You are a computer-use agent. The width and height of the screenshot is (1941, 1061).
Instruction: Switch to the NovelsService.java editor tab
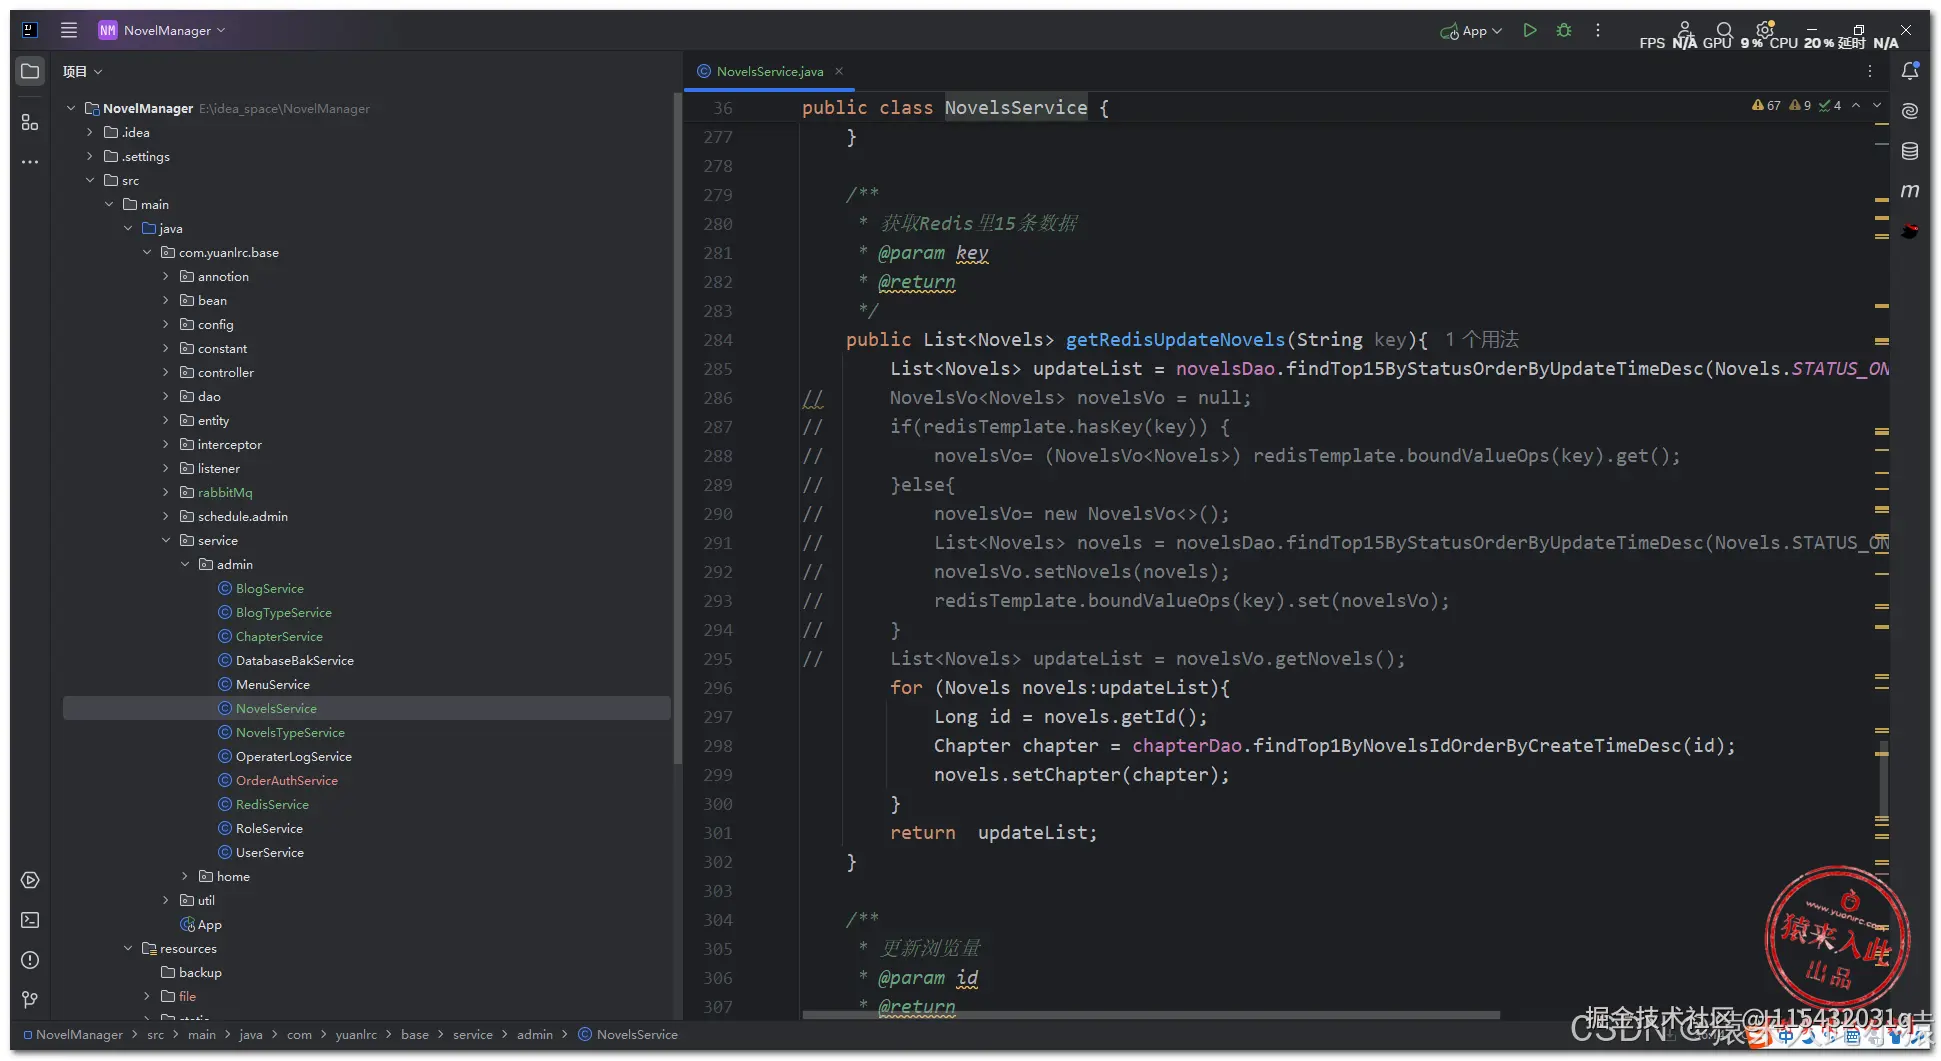pyautogui.click(x=769, y=71)
